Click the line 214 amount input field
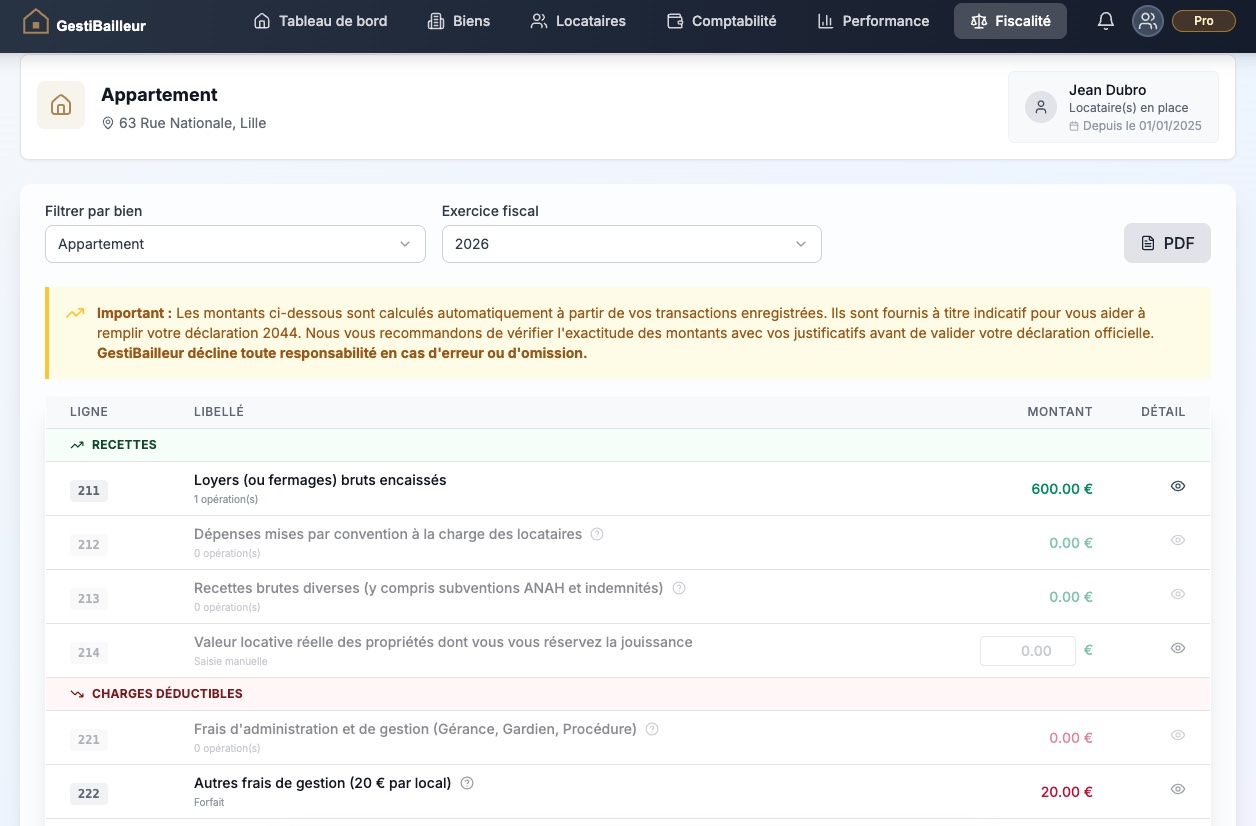The image size is (1256, 826). coord(1028,651)
